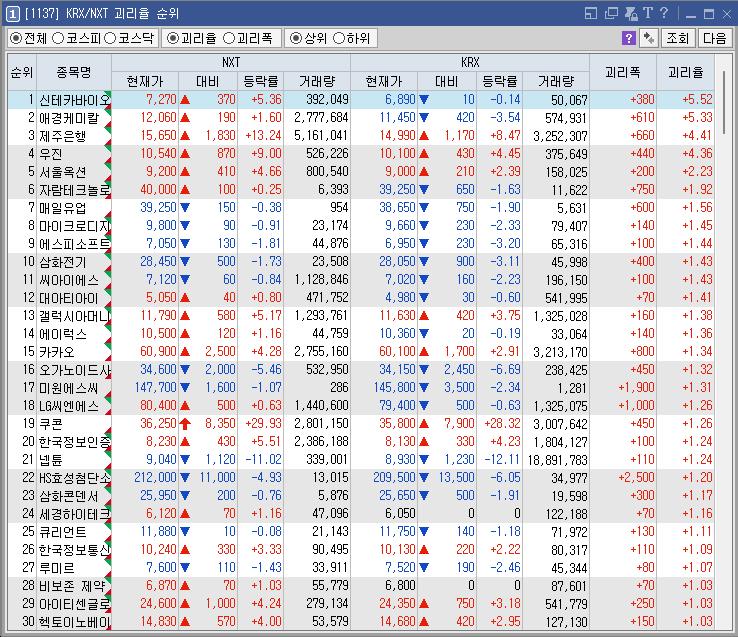Click the duplicate window icon in title bar

click(611, 13)
